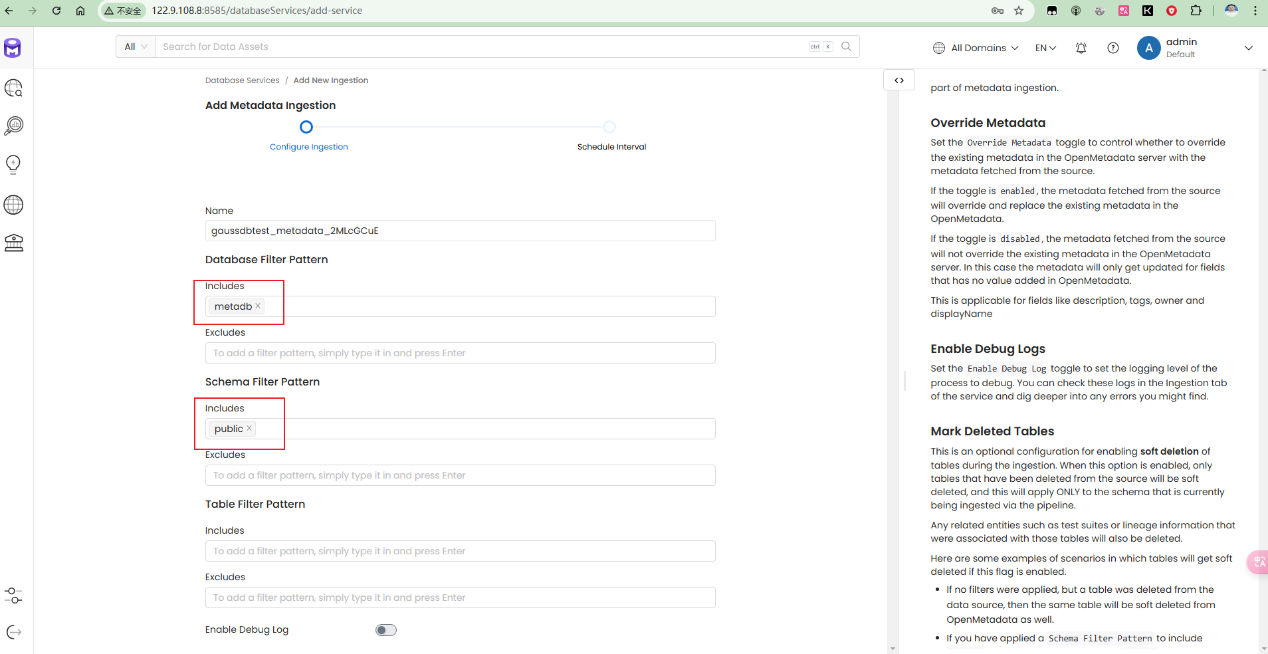The height and width of the screenshot is (654, 1268).
Task: Collapse the documentation side panel
Action: (899, 81)
